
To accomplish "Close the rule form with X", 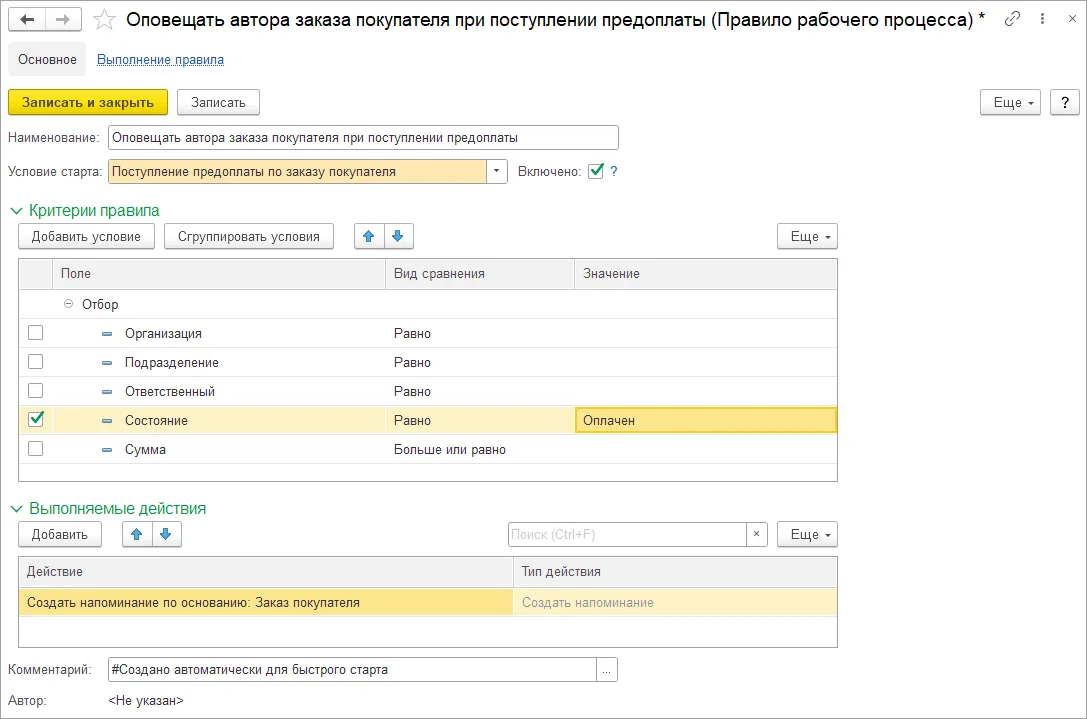I will (x=1072, y=19).
